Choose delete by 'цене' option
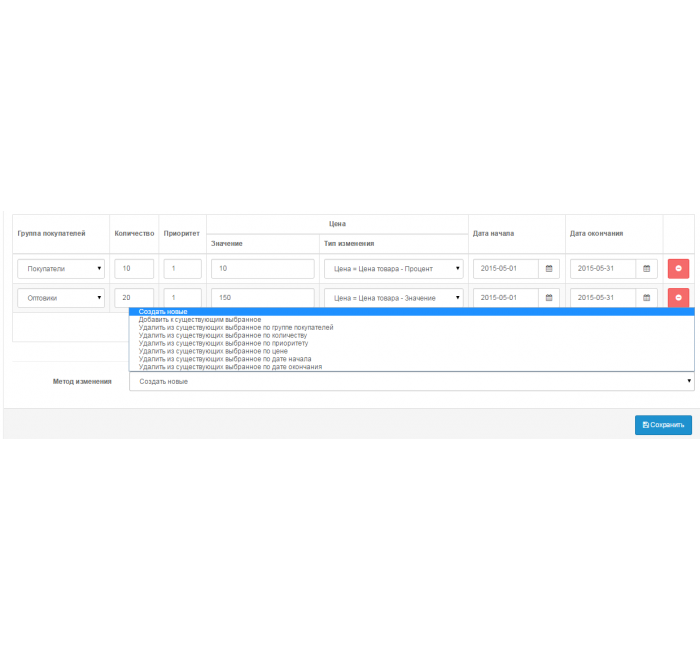This screenshot has width=700, height=650. pyautogui.click(x=412, y=351)
